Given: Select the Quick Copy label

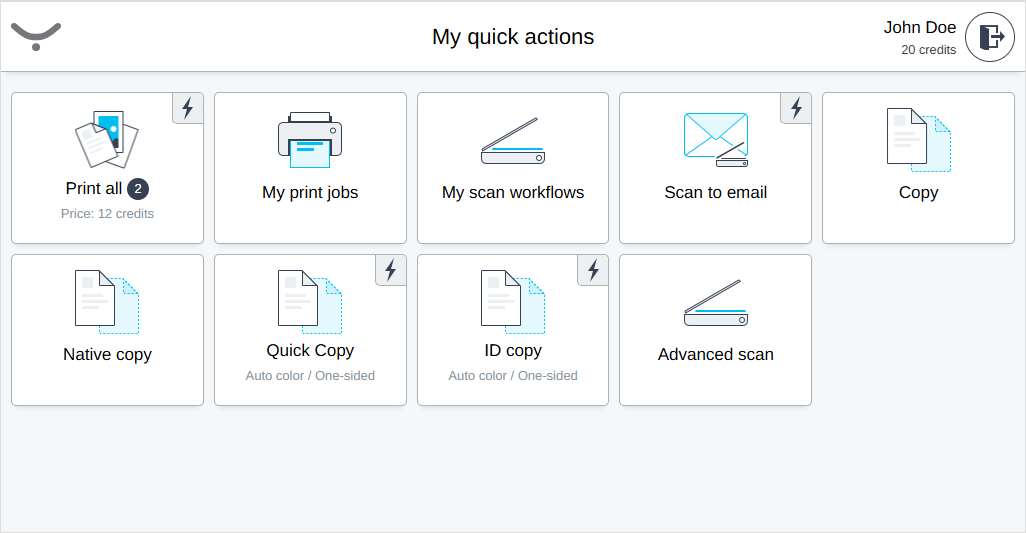Looking at the screenshot, I should click(310, 351).
